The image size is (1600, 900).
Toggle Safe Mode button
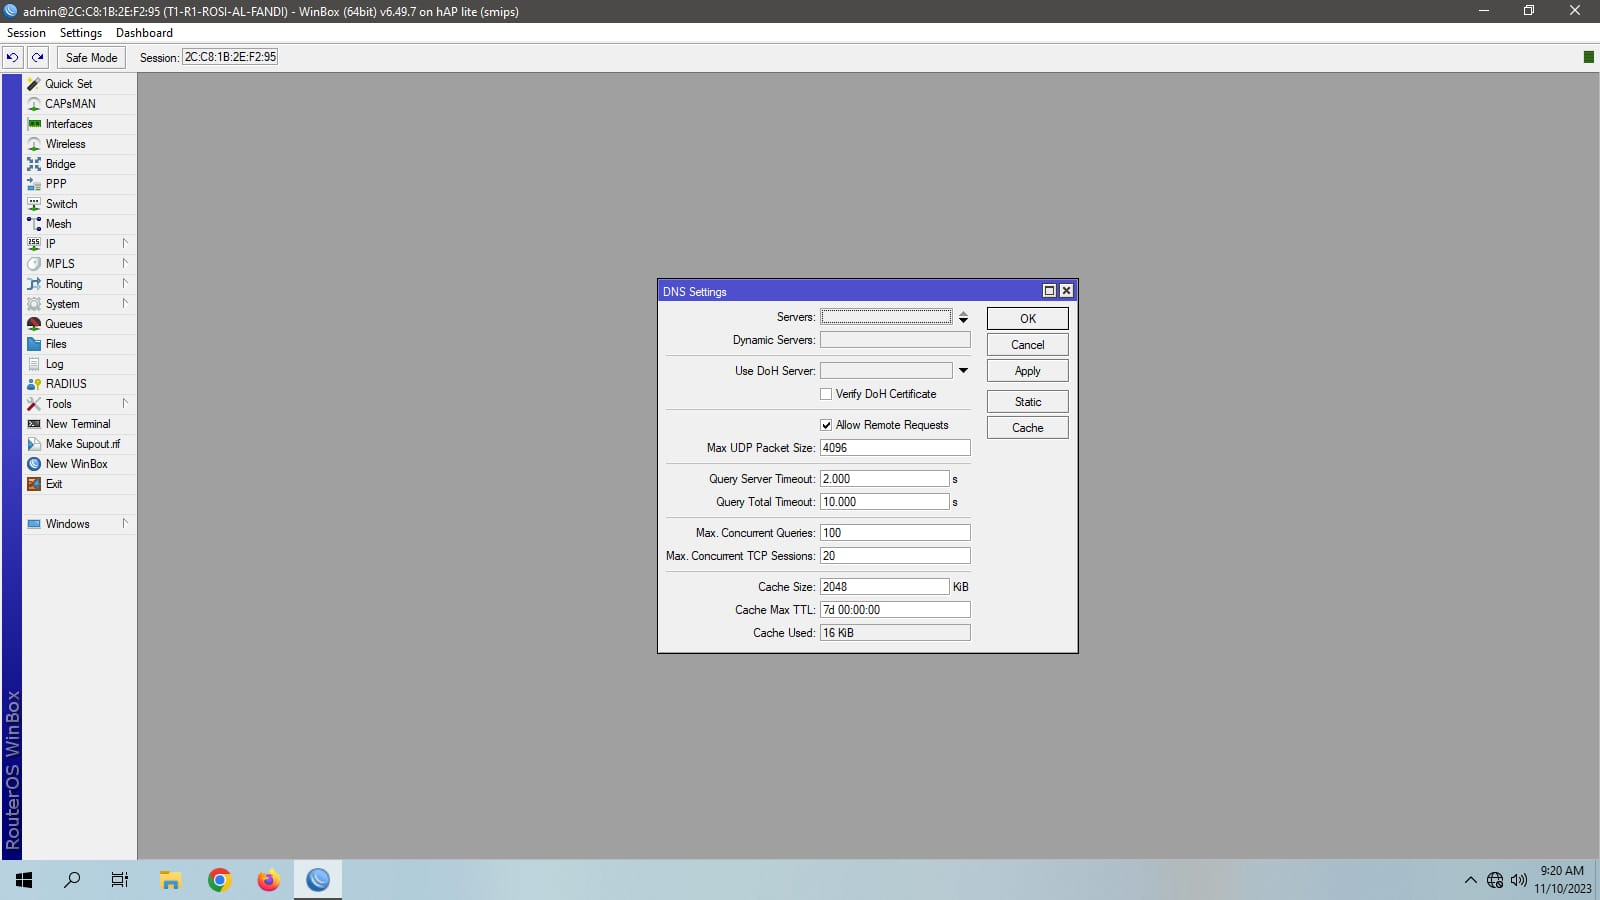coord(91,57)
